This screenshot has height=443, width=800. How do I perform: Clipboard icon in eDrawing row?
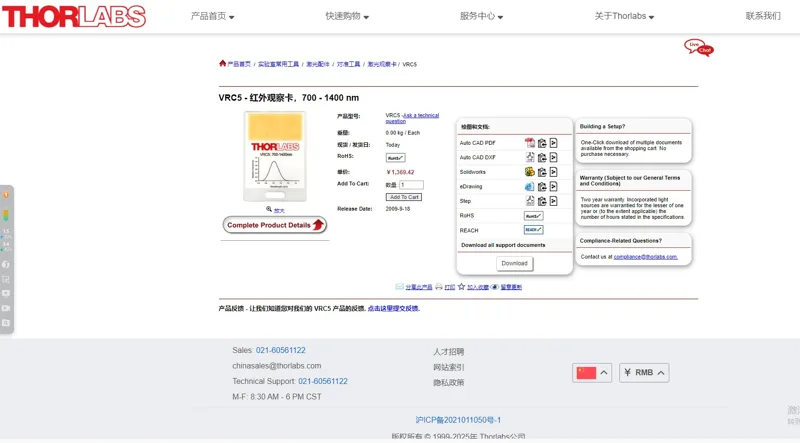click(x=542, y=186)
